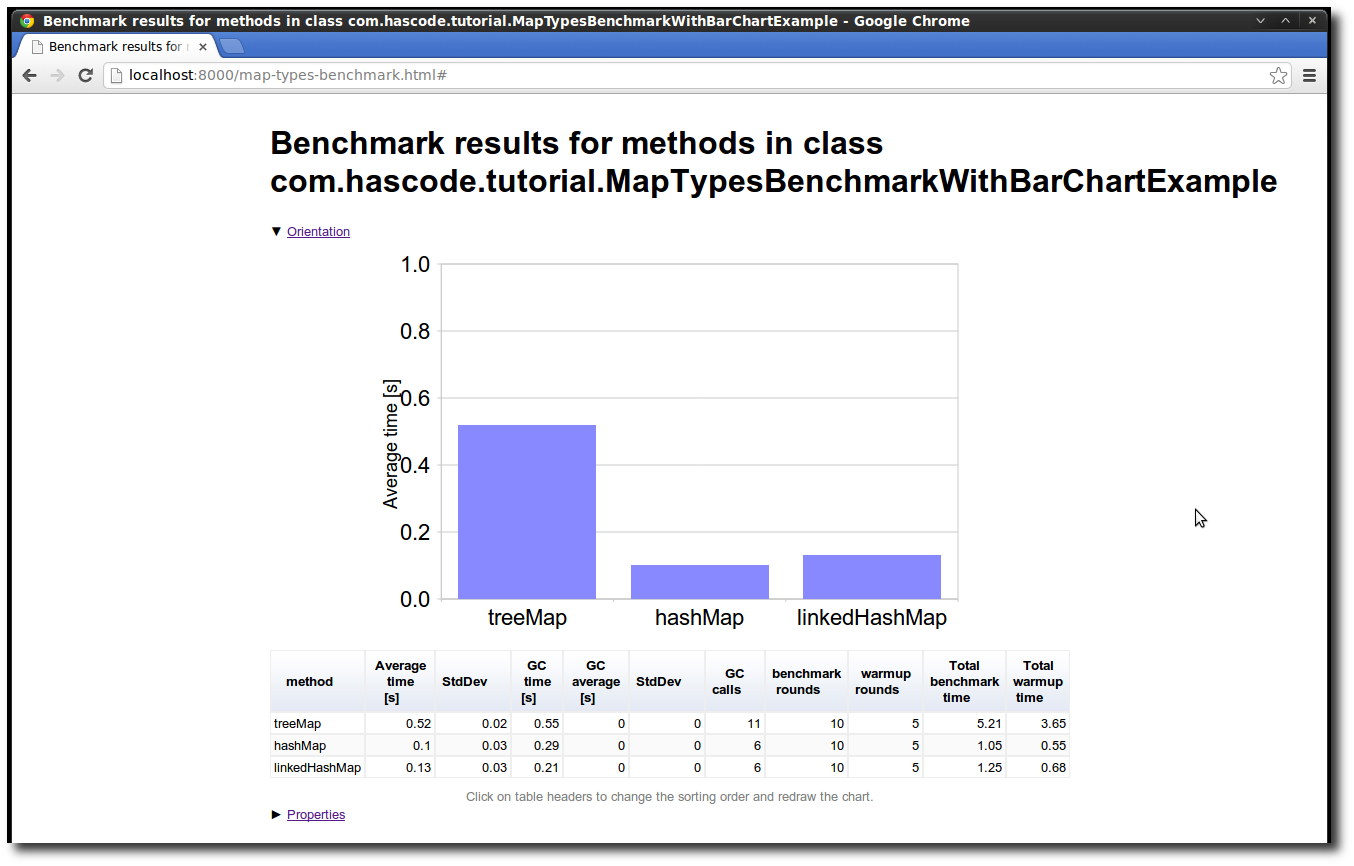Image resolution: width=1354 pixels, height=866 pixels.
Task: Sort table by Total benchmark time header
Action: 964,682
